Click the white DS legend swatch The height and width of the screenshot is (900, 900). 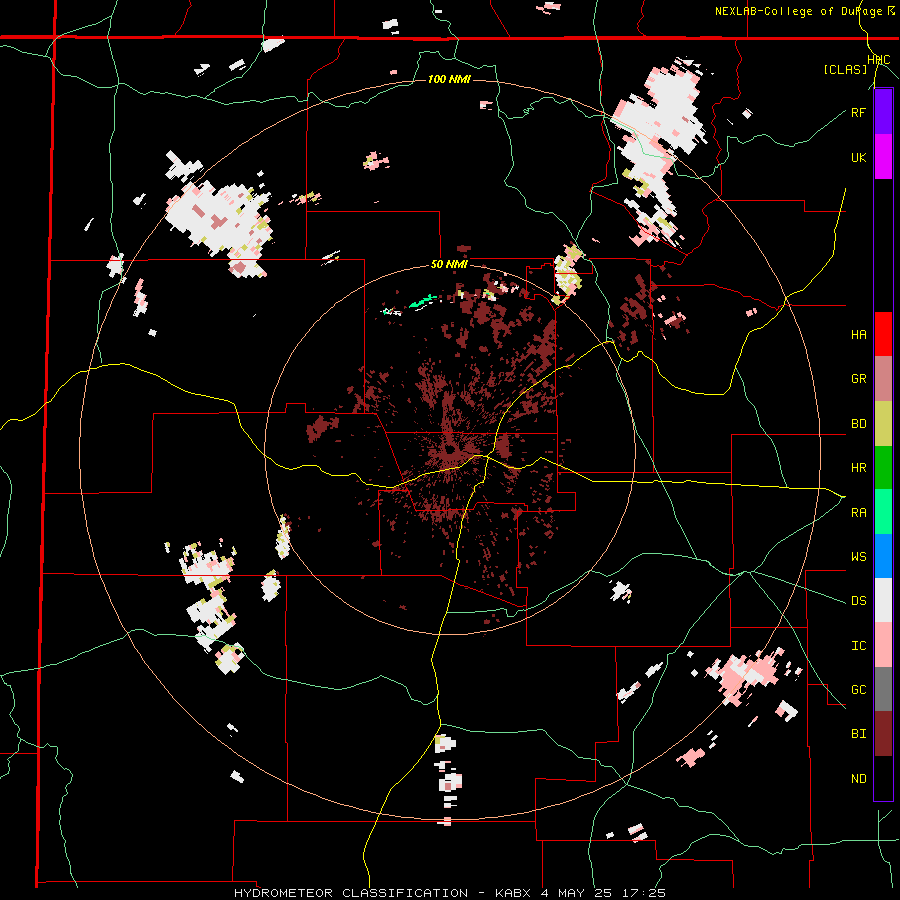click(x=883, y=600)
